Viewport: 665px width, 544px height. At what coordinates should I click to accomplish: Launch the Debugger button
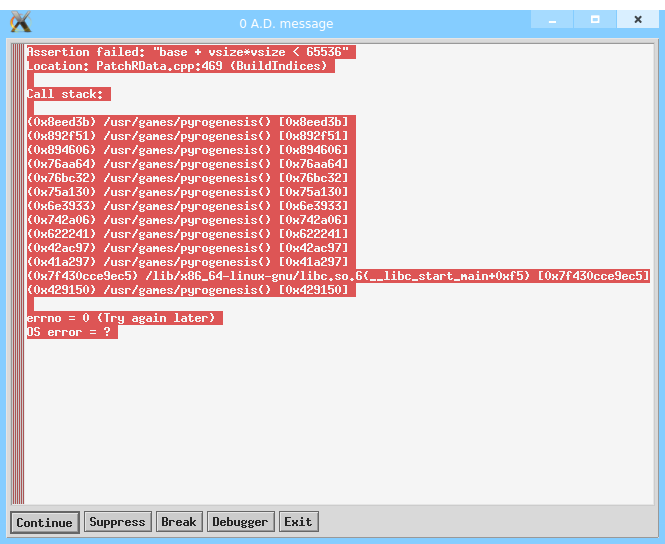240,522
